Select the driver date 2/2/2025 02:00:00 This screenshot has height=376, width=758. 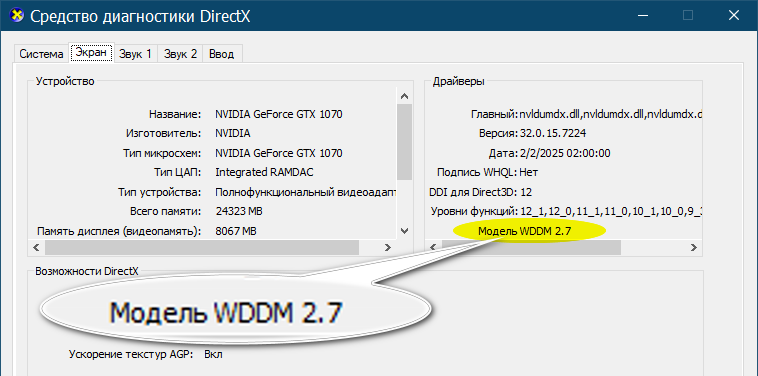pyautogui.click(x=565, y=153)
